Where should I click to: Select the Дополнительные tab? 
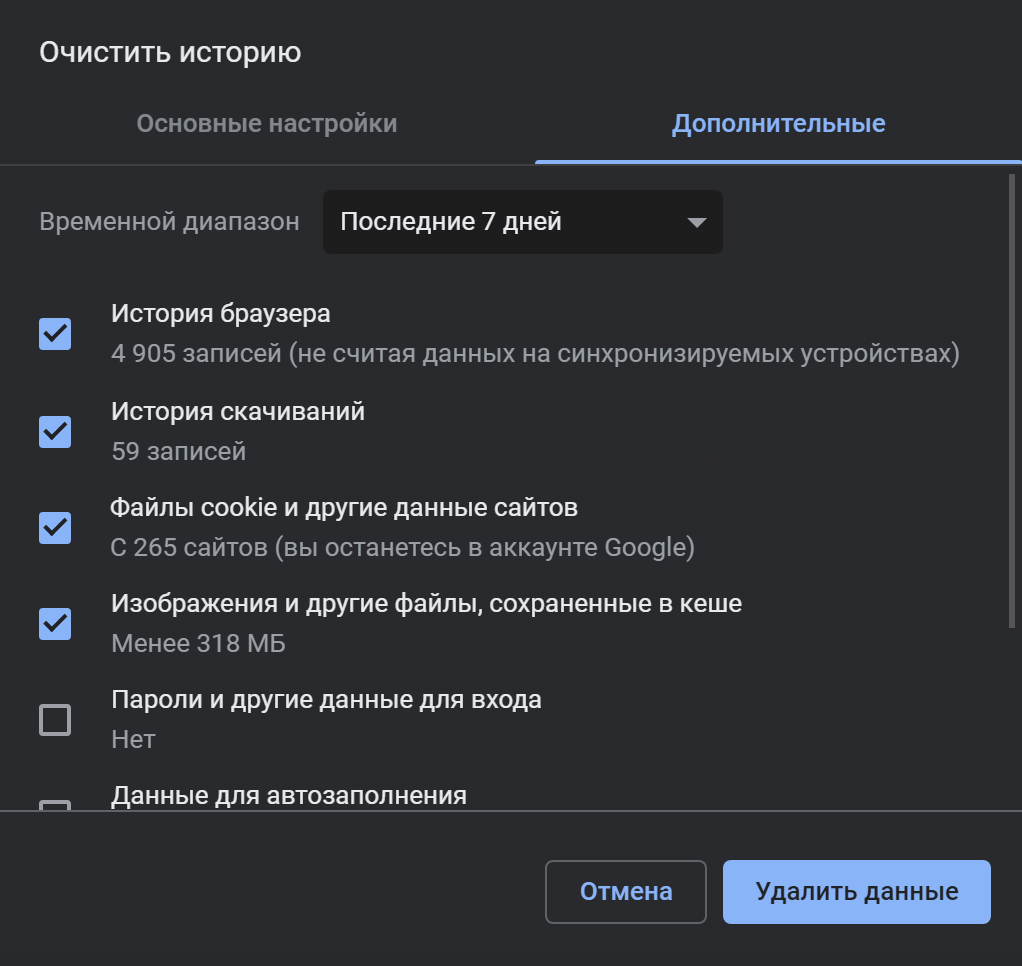tap(778, 124)
